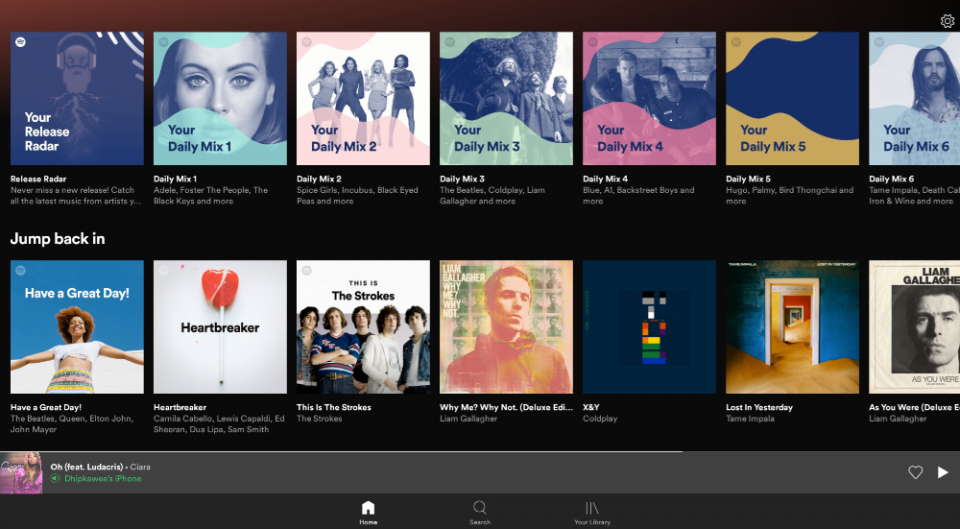The width and height of the screenshot is (960, 529).
Task: Click the song title Oh (feat. Ludacris)
Action: click(x=87, y=467)
